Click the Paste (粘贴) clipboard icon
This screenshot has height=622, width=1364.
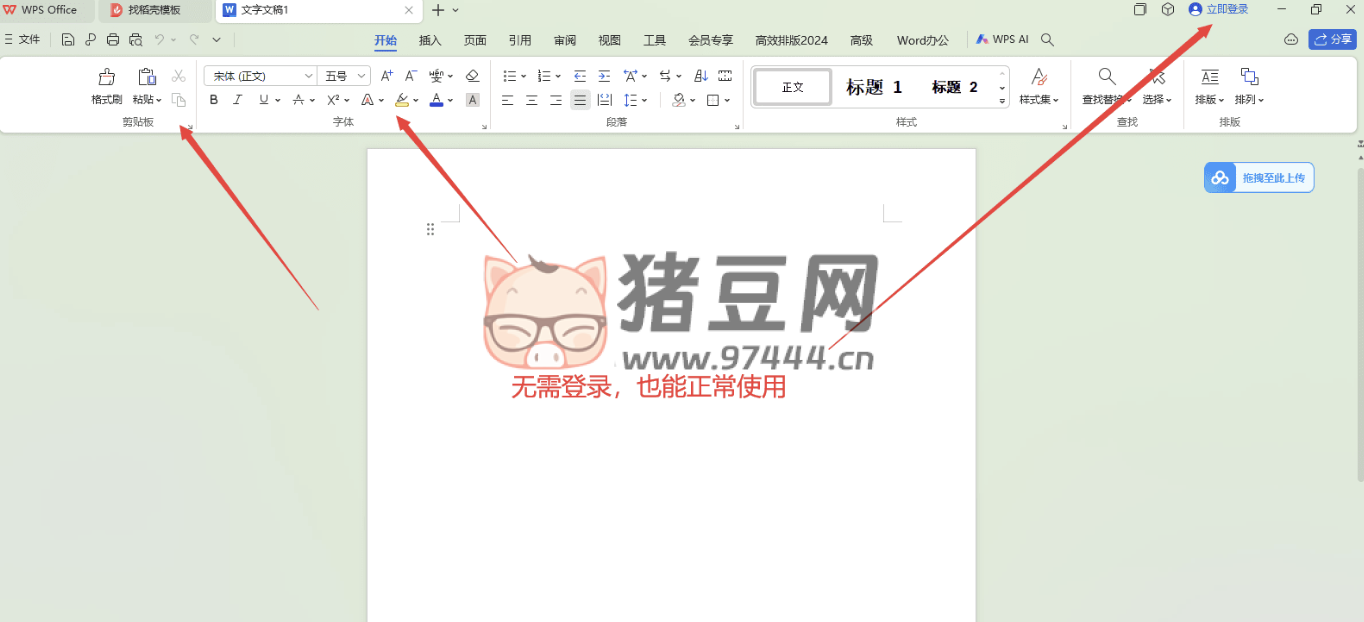pos(147,77)
